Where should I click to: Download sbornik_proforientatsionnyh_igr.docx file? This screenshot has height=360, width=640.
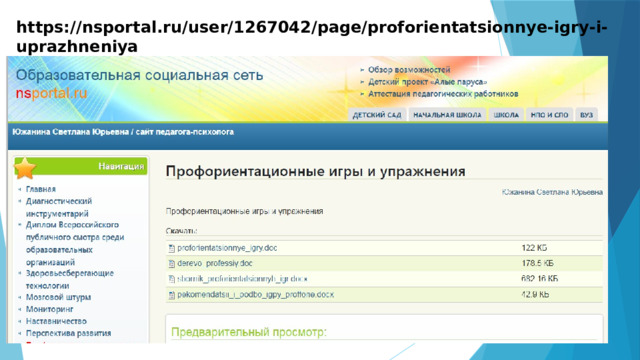242,279
